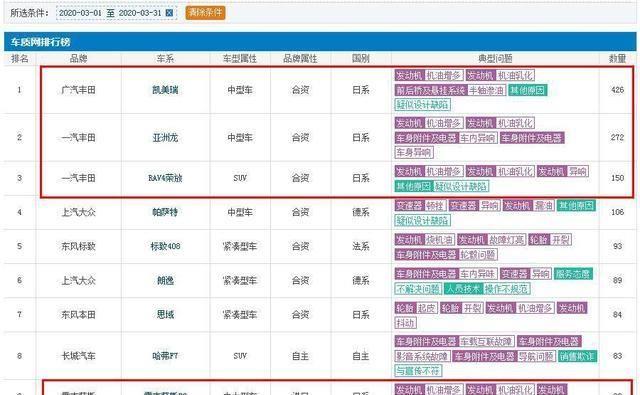Click the 长城汽车 brand cell
Image resolution: width=640 pixels, height=395 pixels.
click(78, 356)
